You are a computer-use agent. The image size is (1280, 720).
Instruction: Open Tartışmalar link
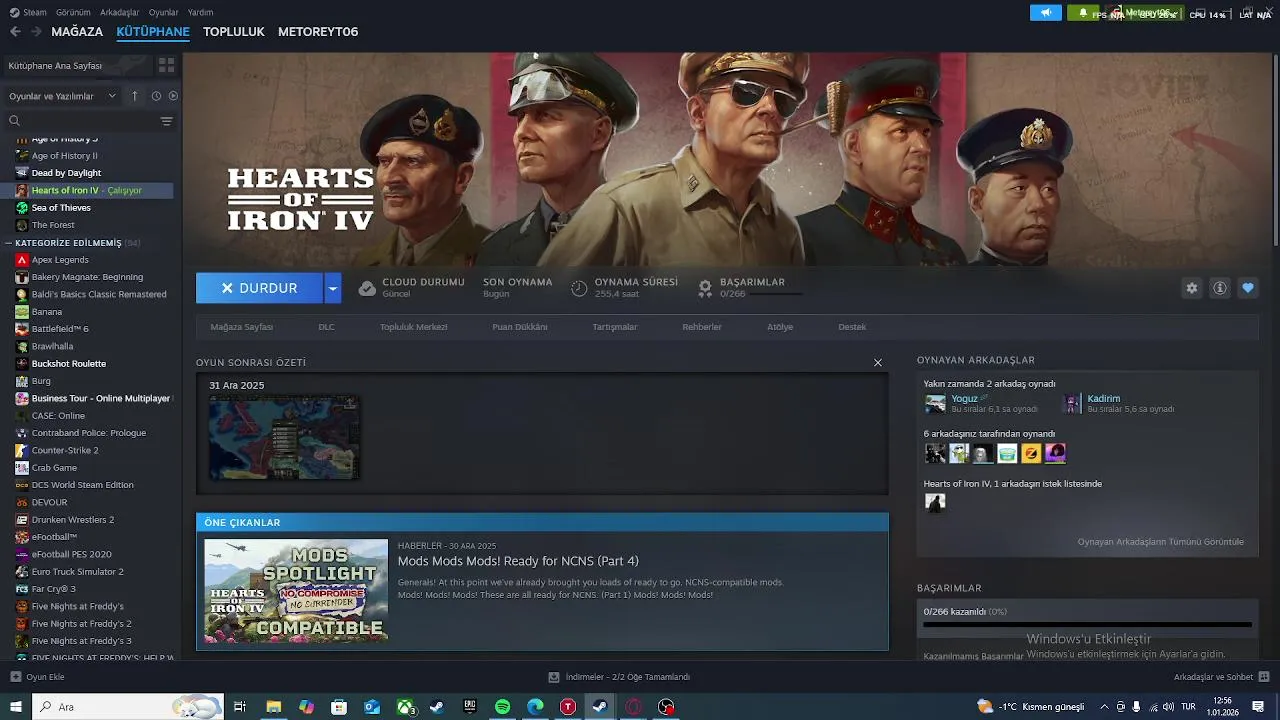614,327
